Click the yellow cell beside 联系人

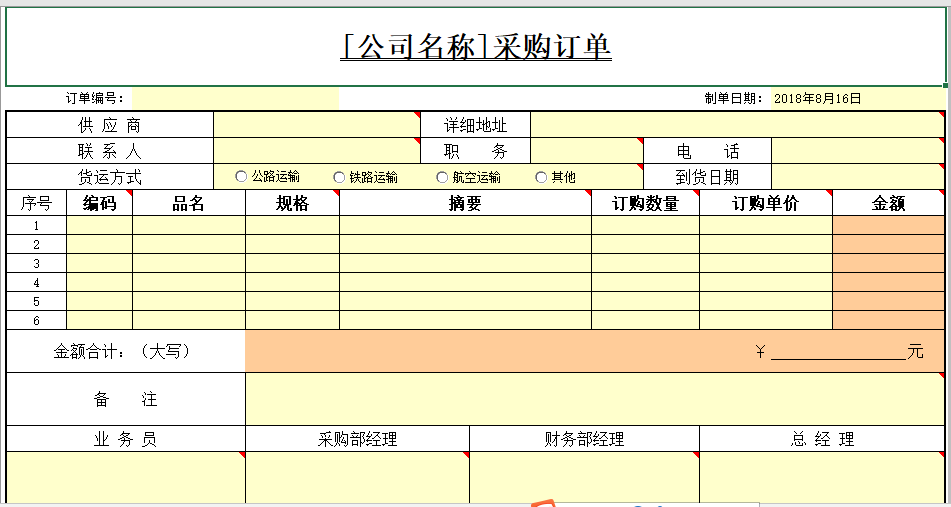click(315, 151)
